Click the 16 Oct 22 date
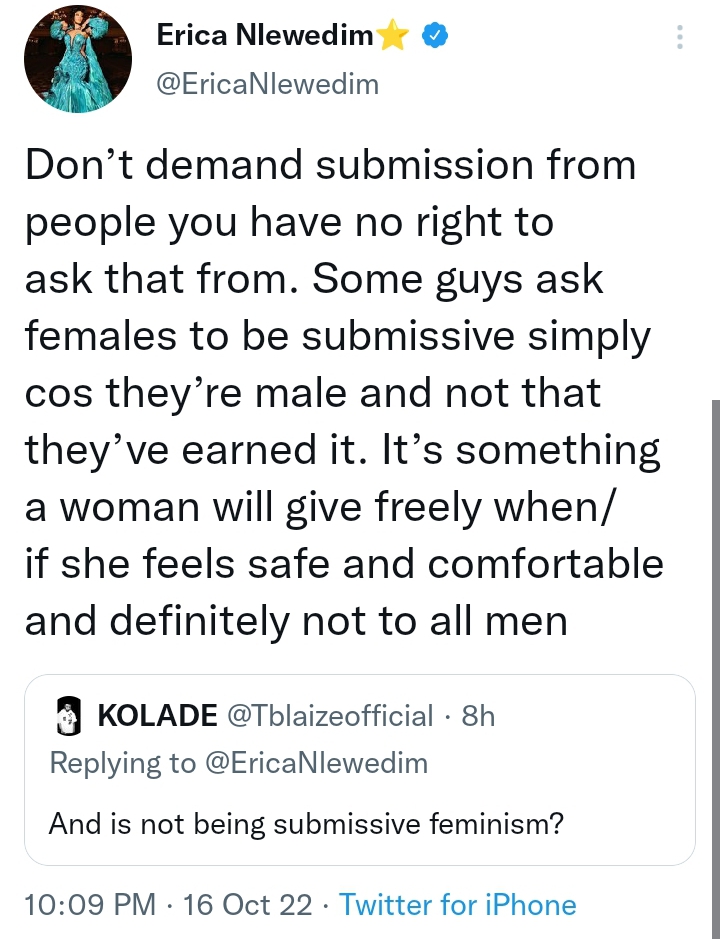Viewport: 720px width, 939px height. (247, 904)
